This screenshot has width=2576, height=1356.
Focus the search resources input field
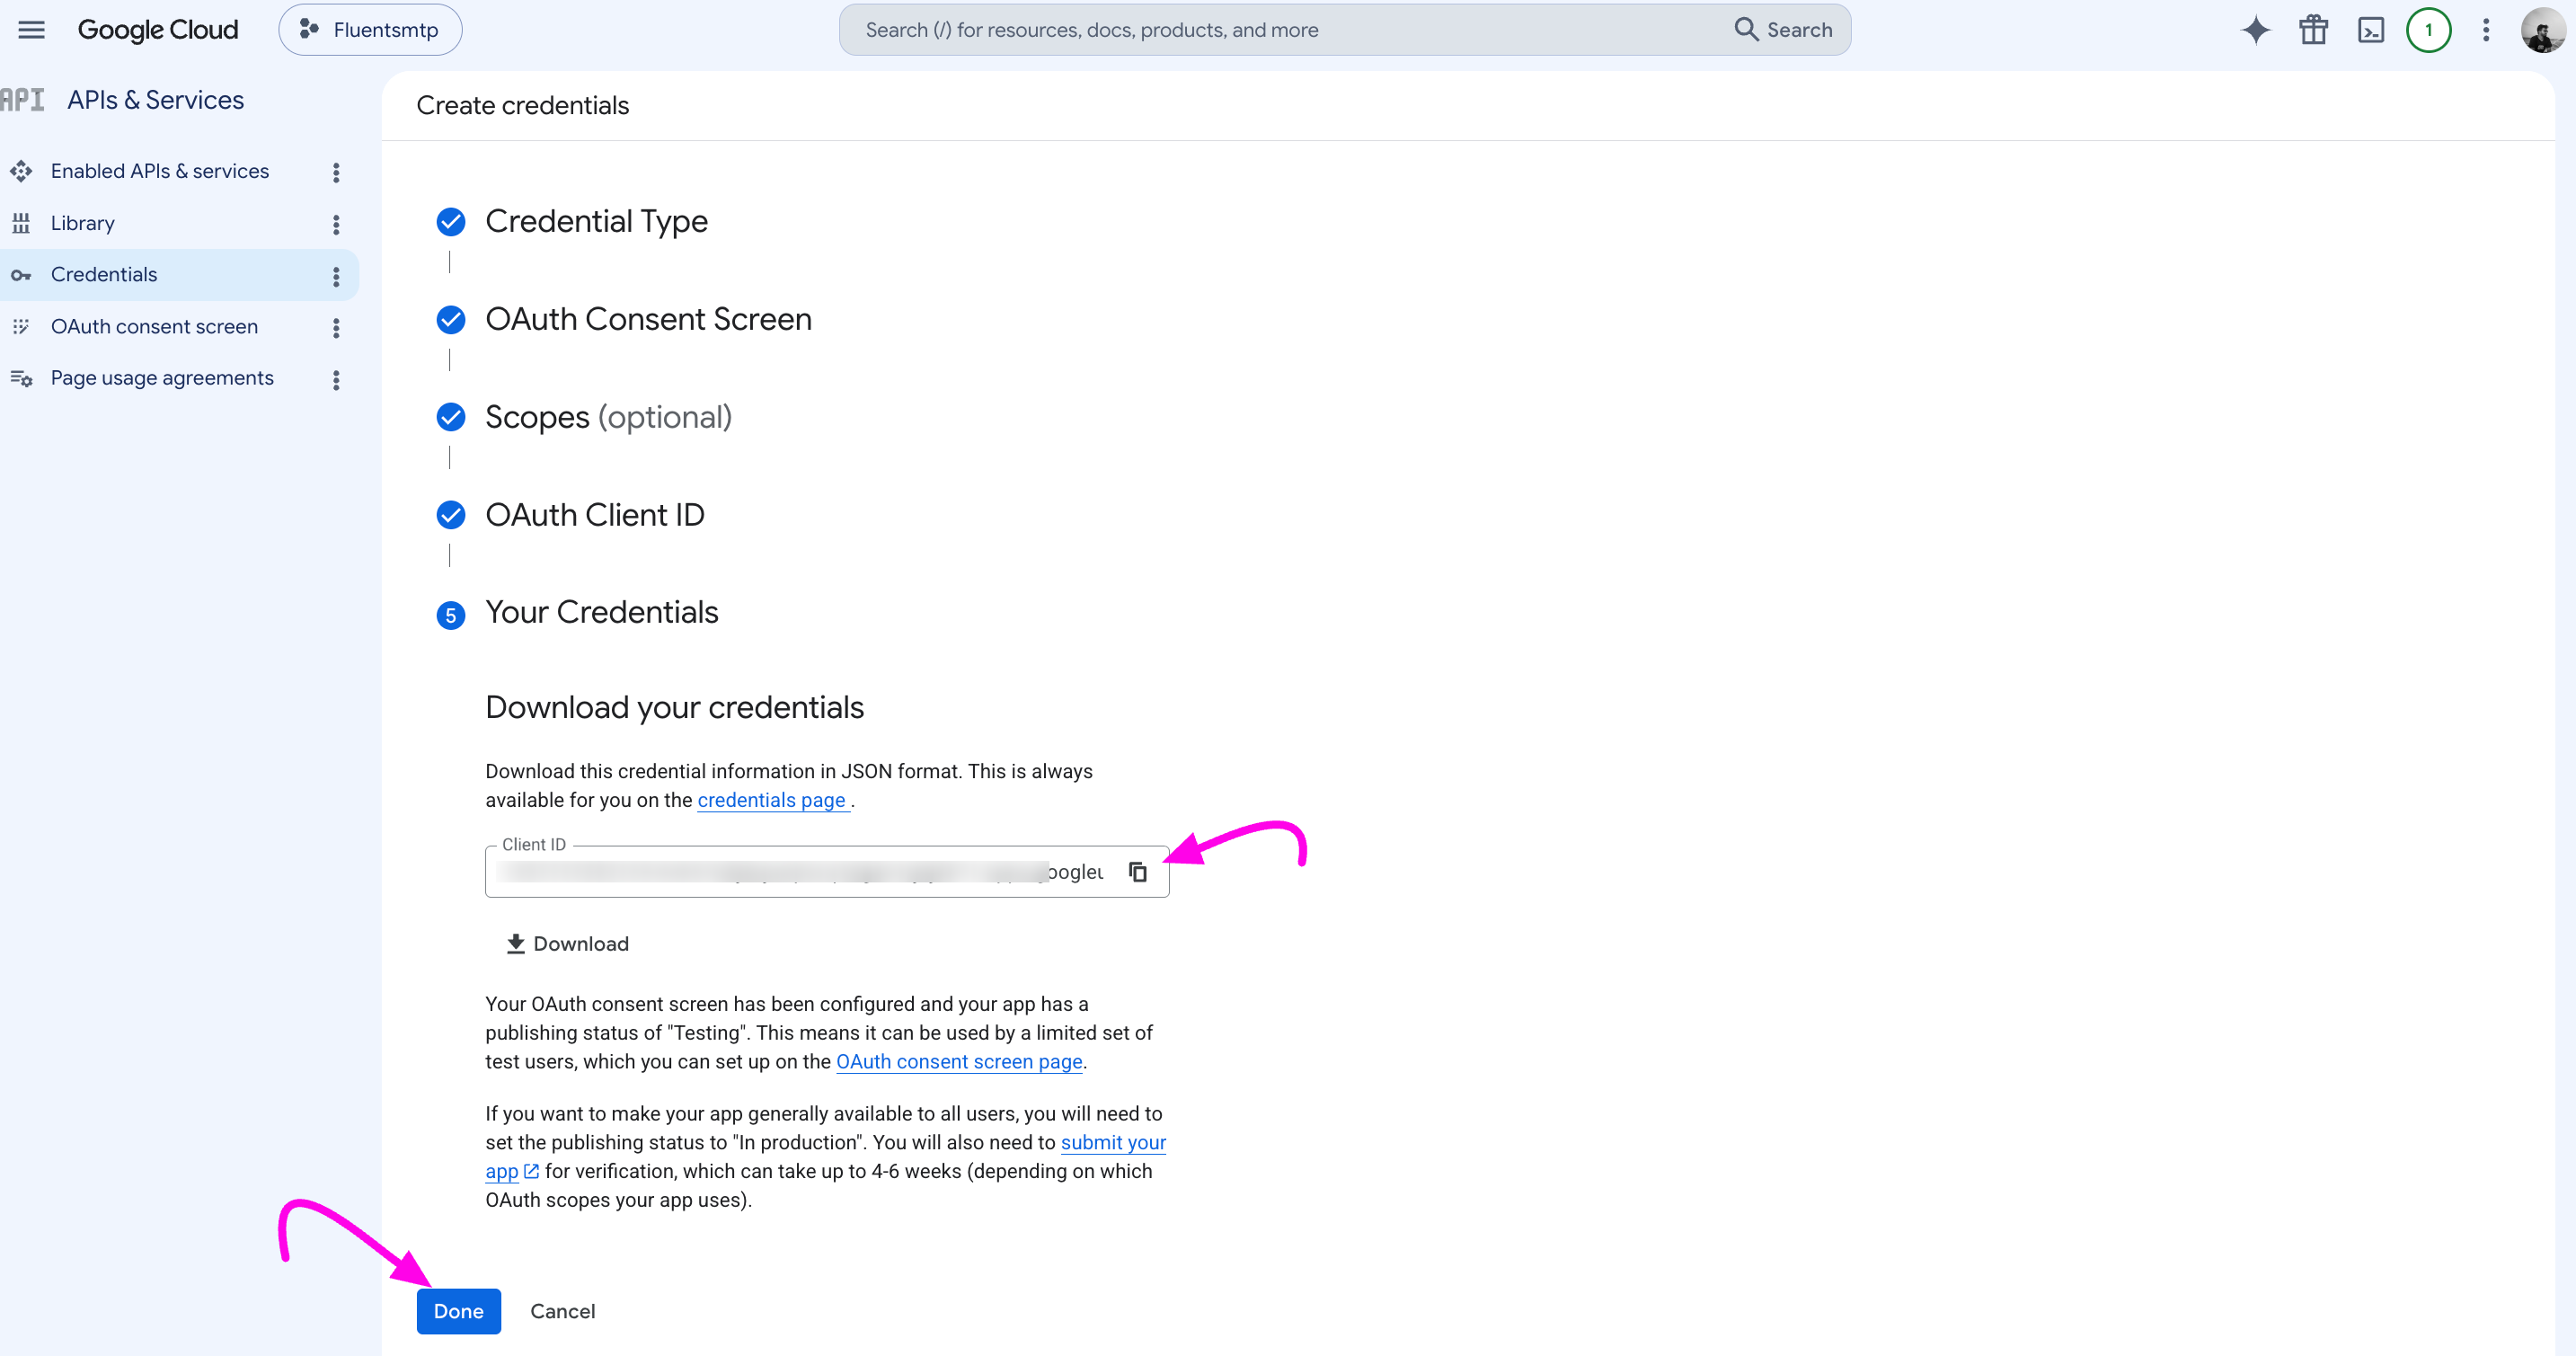click(1290, 30)
